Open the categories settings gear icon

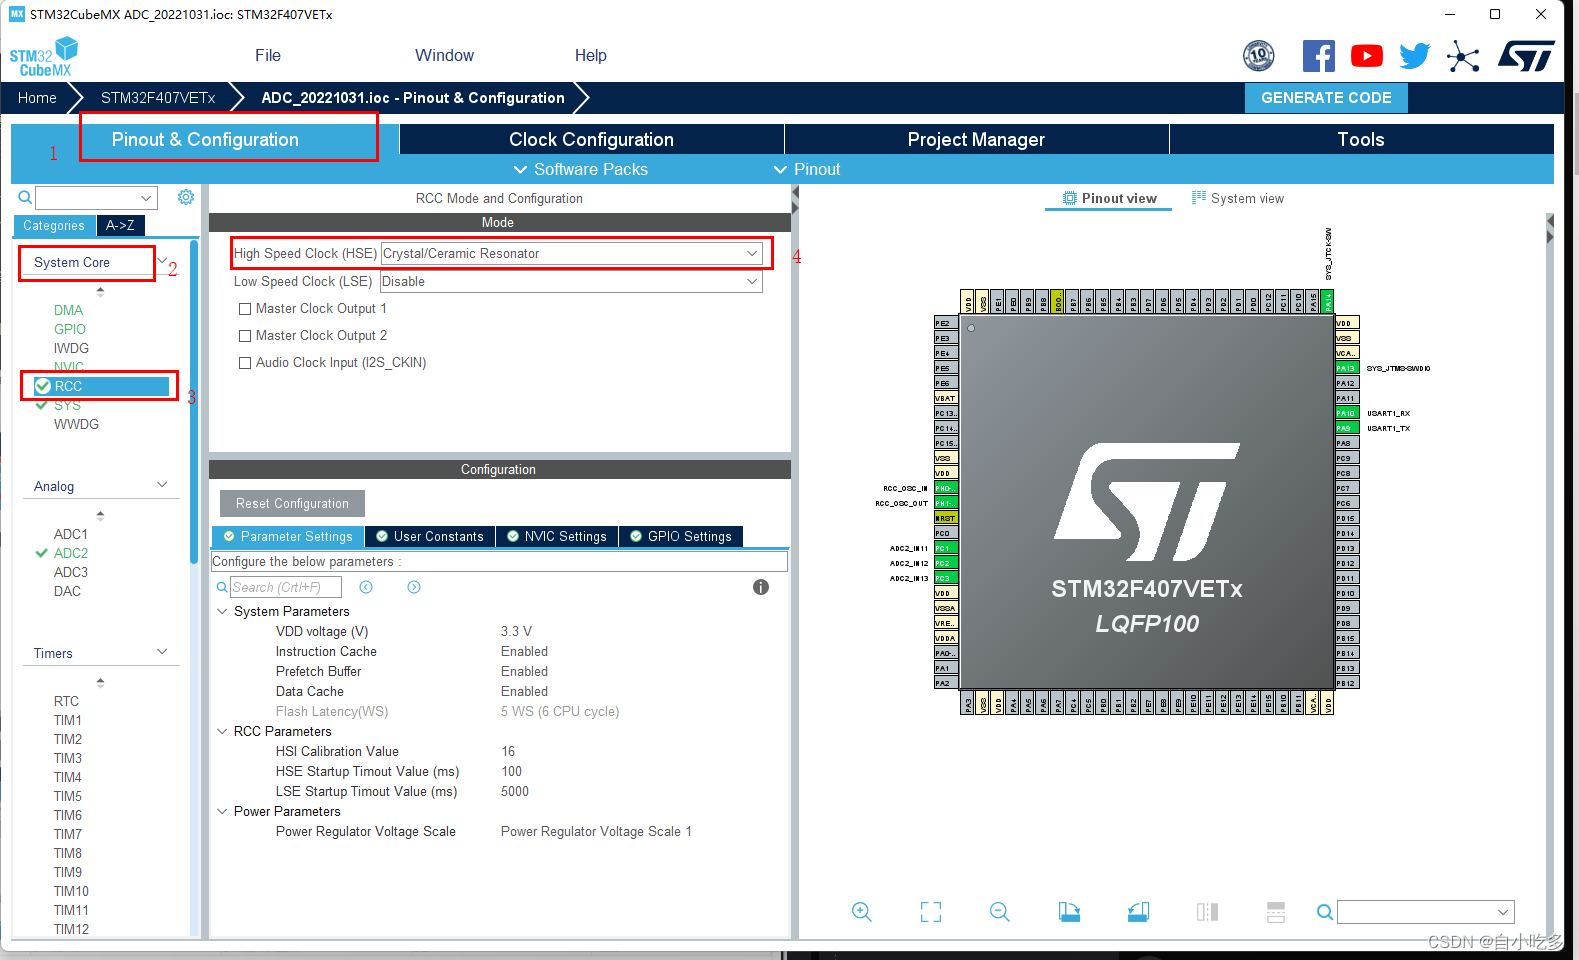(x=186, y=197)
